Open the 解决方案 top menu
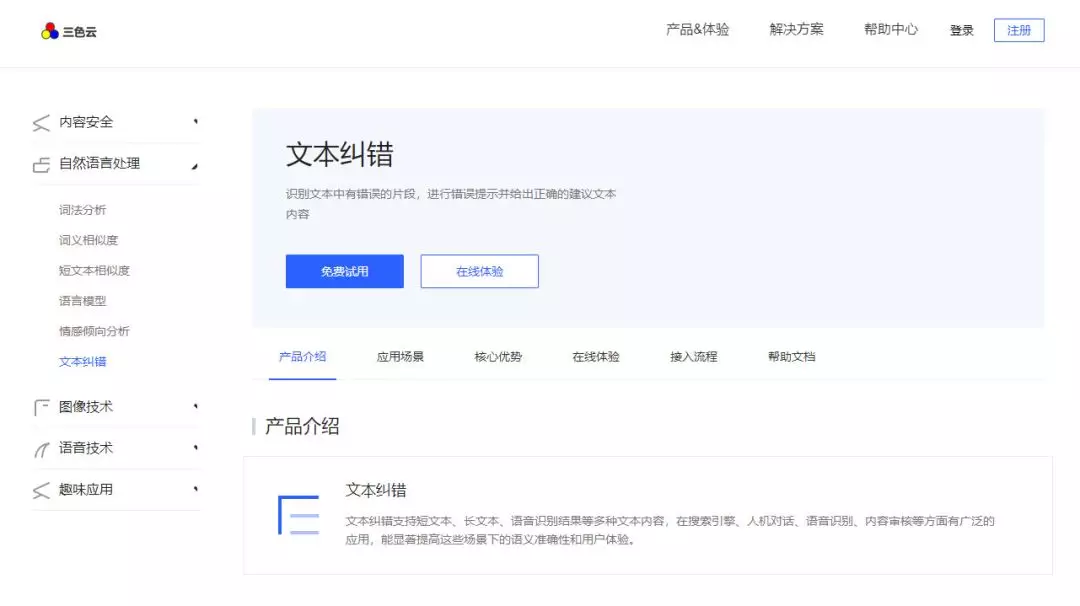The image size is (1080, 606). coord(796,30)
